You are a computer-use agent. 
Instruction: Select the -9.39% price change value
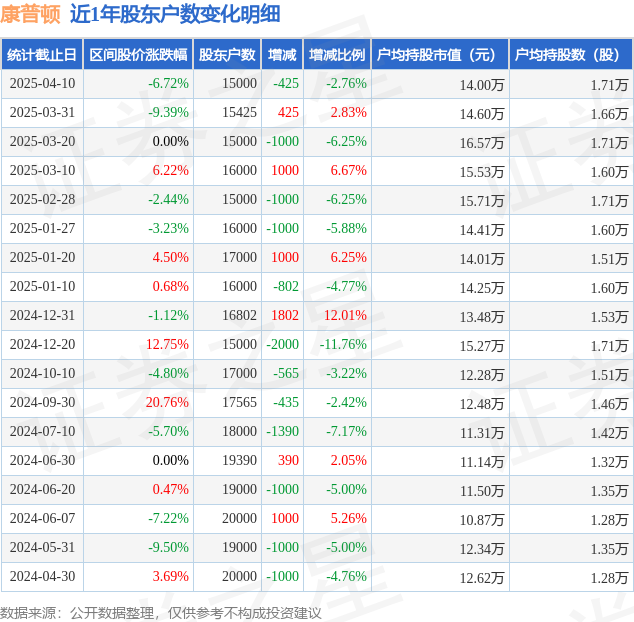pyautogui.click(x=168, y=112)
